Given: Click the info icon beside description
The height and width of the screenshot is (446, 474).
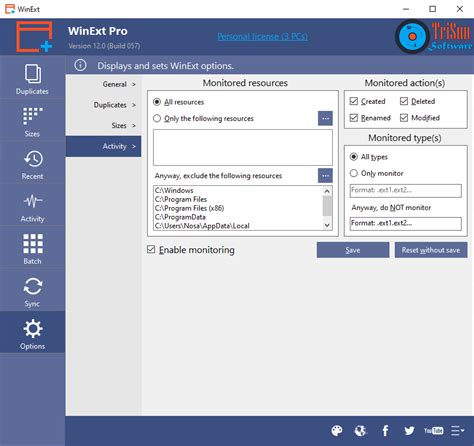Looking at the screenshot, I should coord(80,65).
